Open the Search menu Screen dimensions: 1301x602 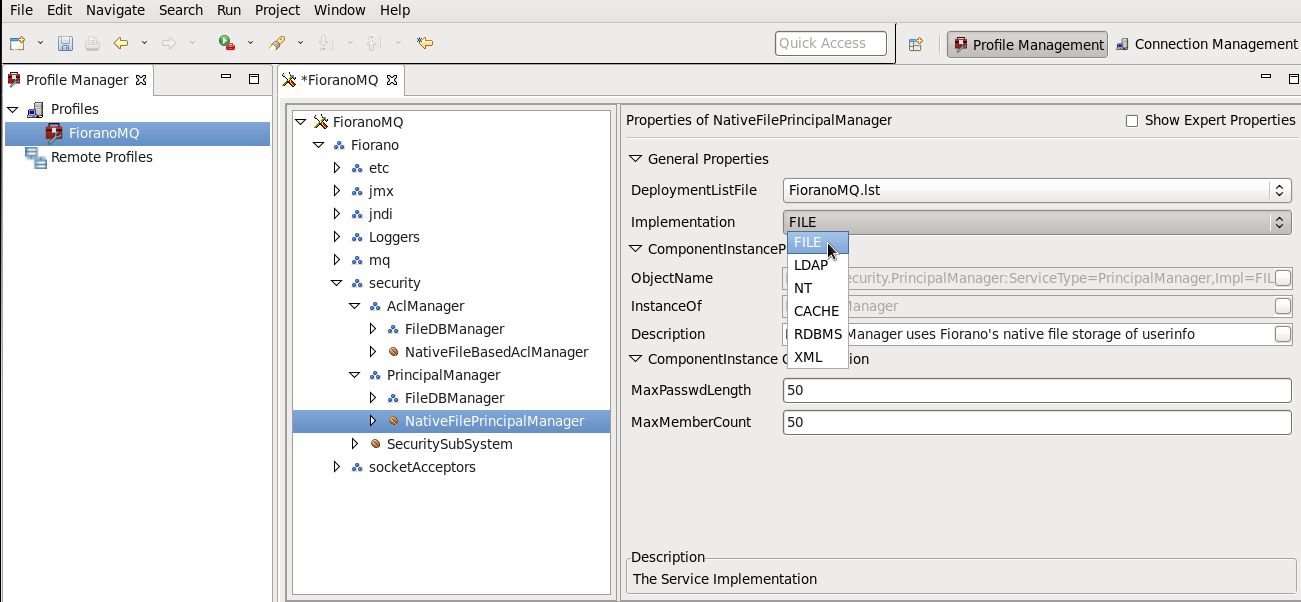point(181,10)
